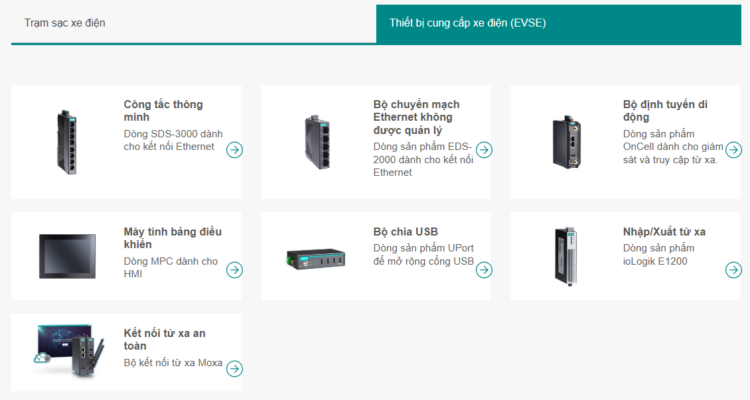Open the Bộ chia USB heading

(406, 232)
